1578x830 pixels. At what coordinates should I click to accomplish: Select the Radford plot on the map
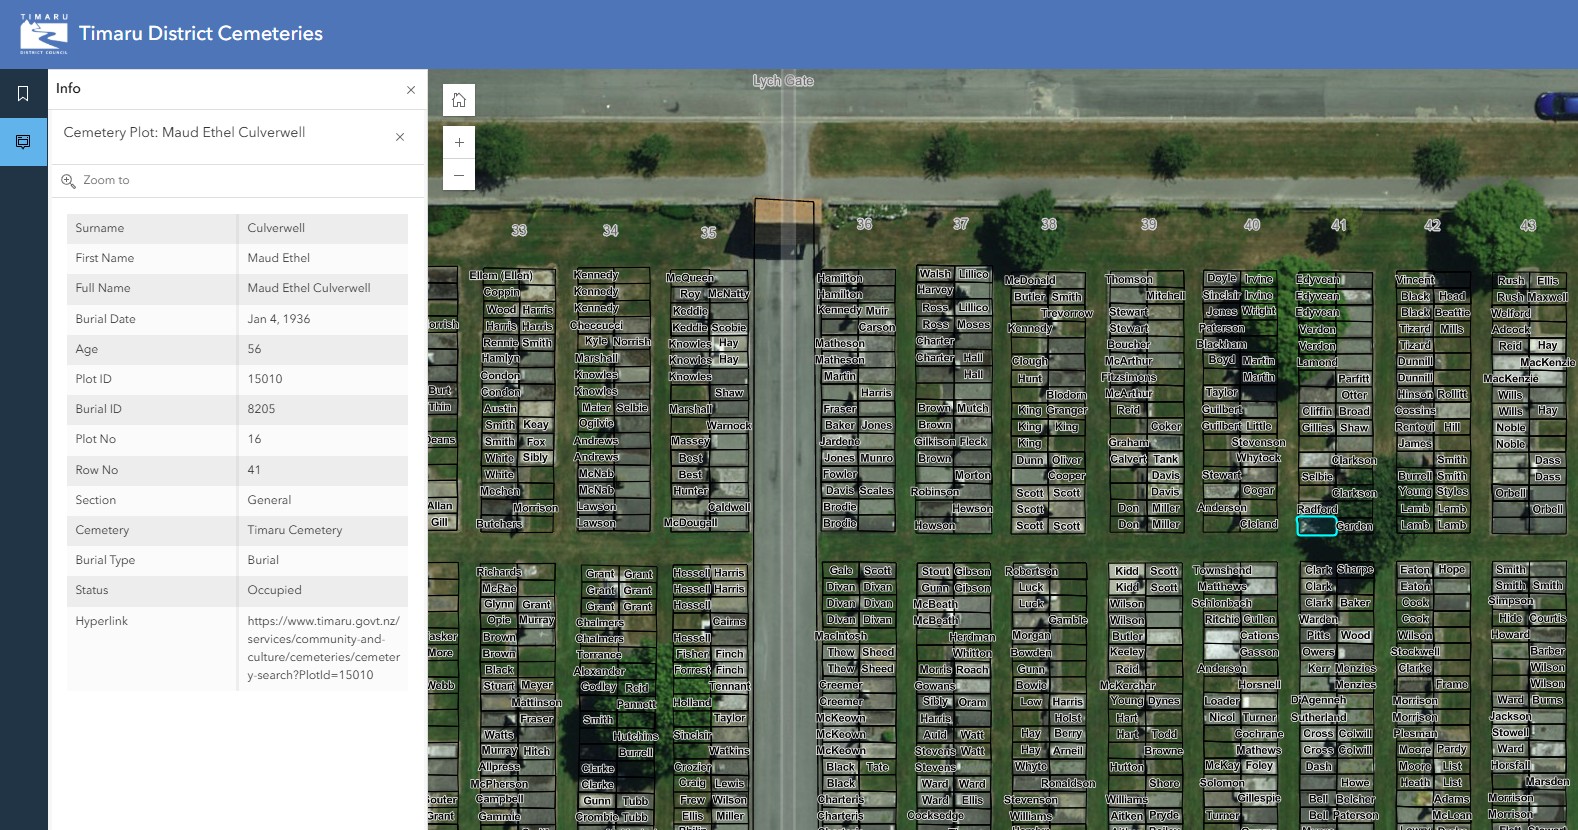[1317, 509]
